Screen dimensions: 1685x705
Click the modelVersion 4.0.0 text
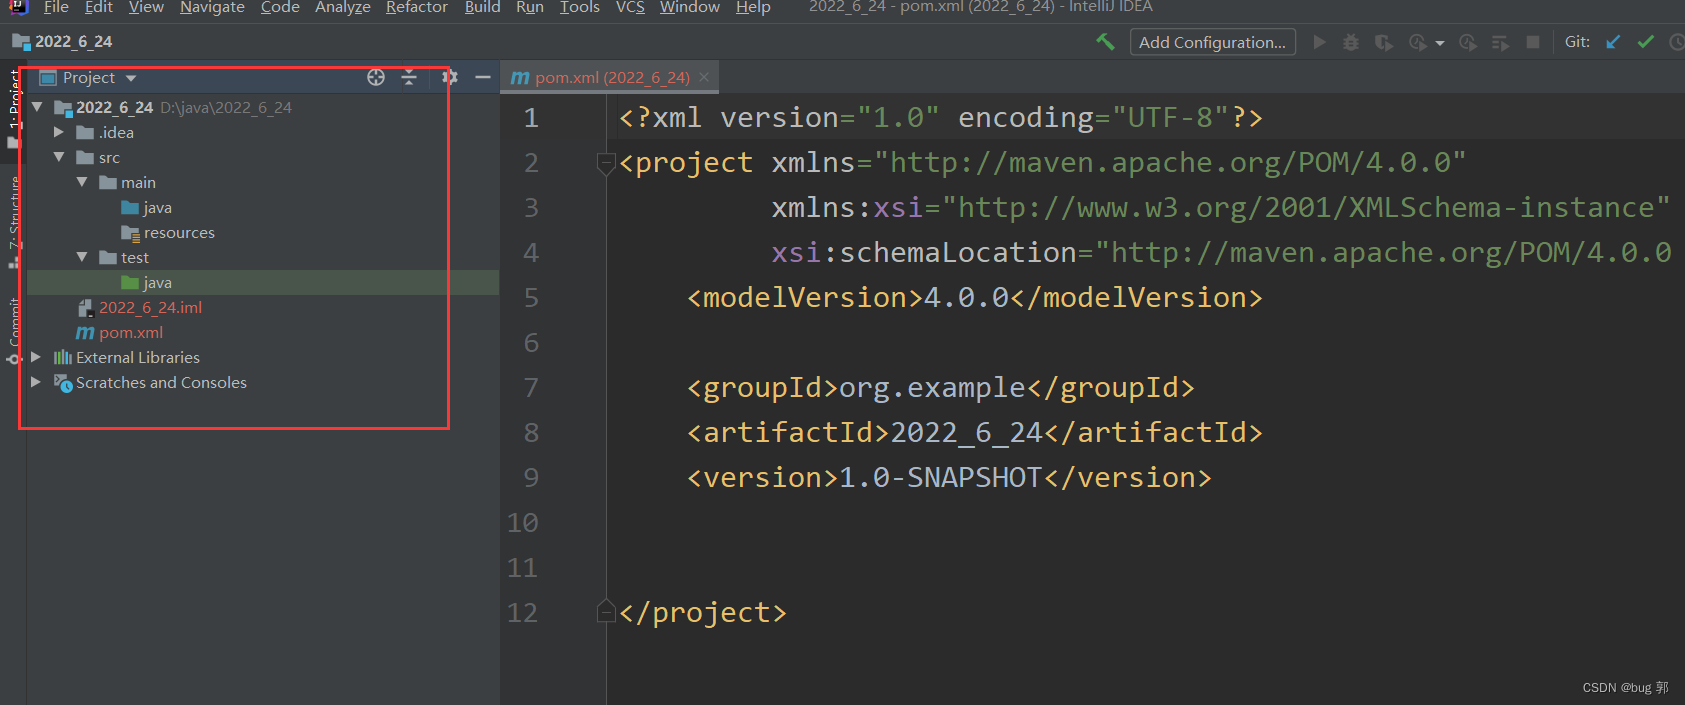tap(966, 298)
